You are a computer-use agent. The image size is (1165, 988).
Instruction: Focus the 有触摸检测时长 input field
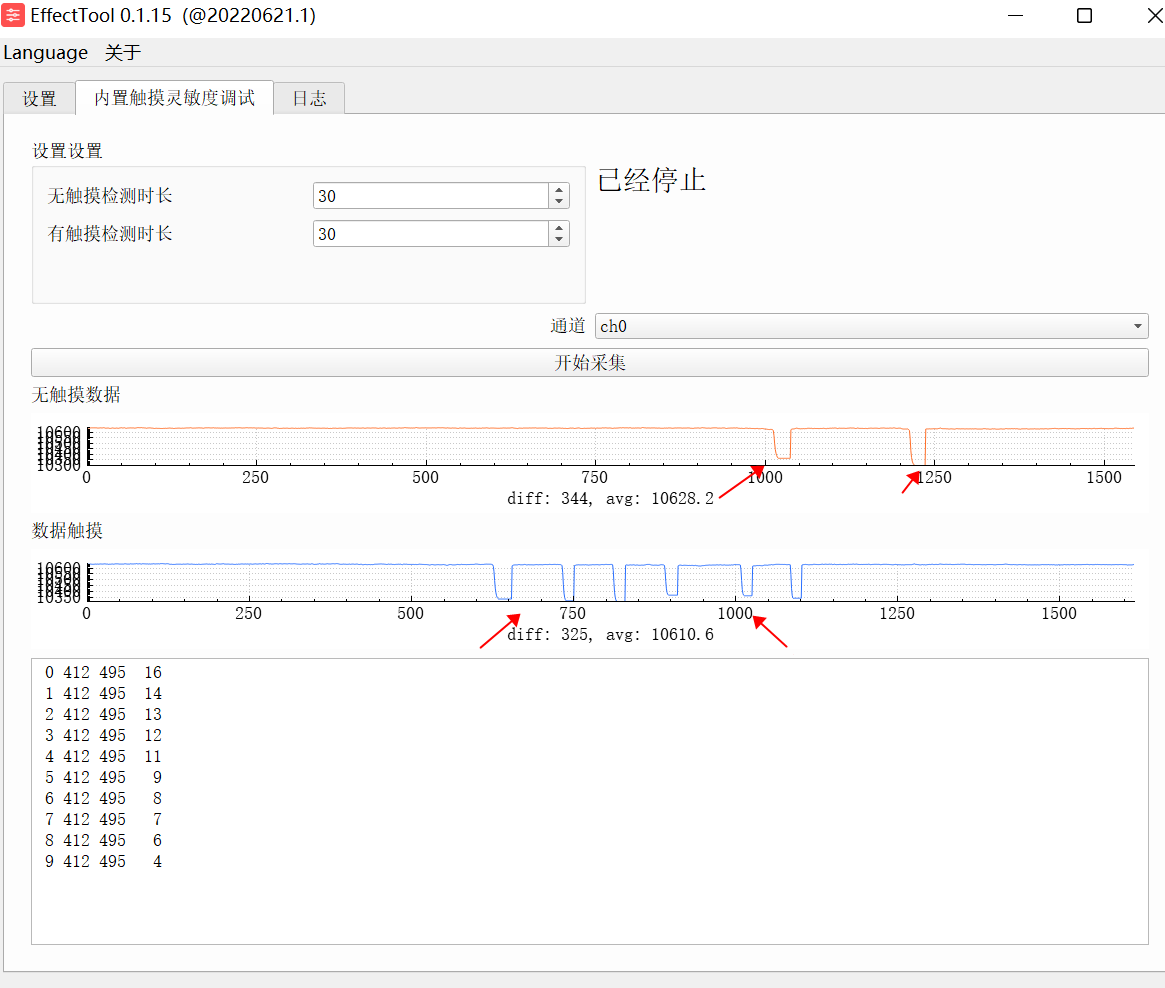(431, 234)
